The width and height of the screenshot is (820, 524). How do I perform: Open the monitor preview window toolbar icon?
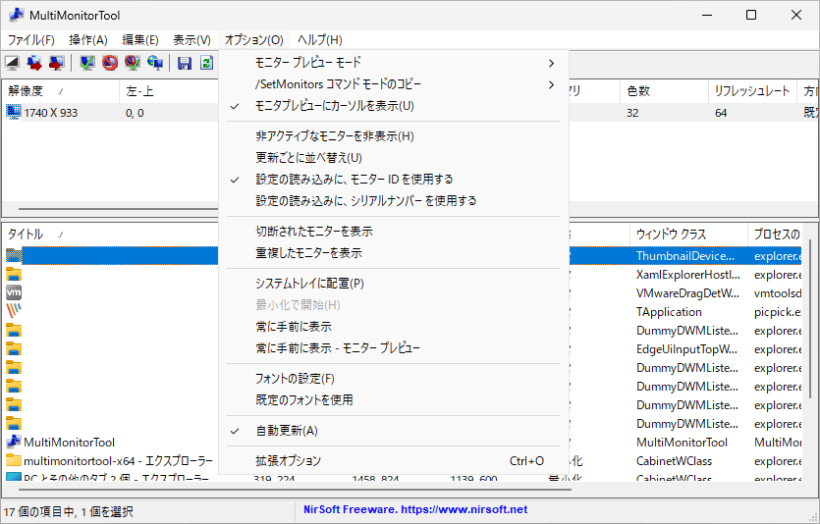coord(12,63)
